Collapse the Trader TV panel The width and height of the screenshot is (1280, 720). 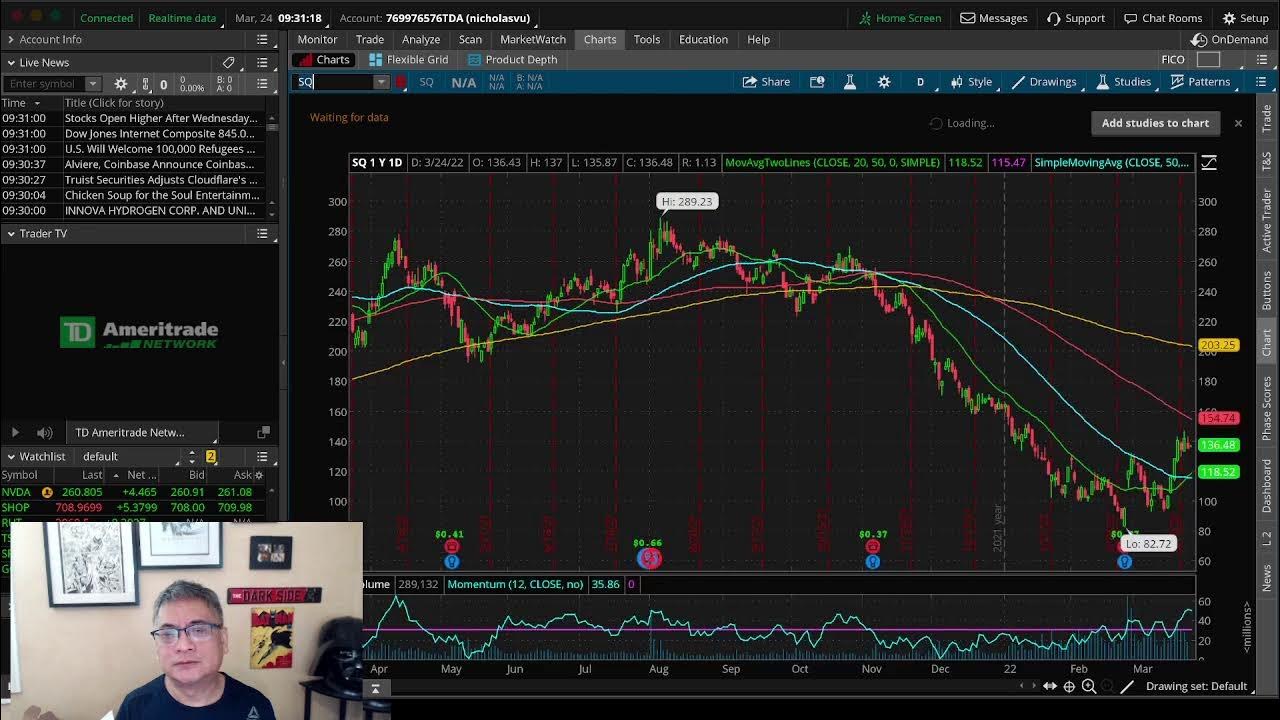[x=10, y=233]
